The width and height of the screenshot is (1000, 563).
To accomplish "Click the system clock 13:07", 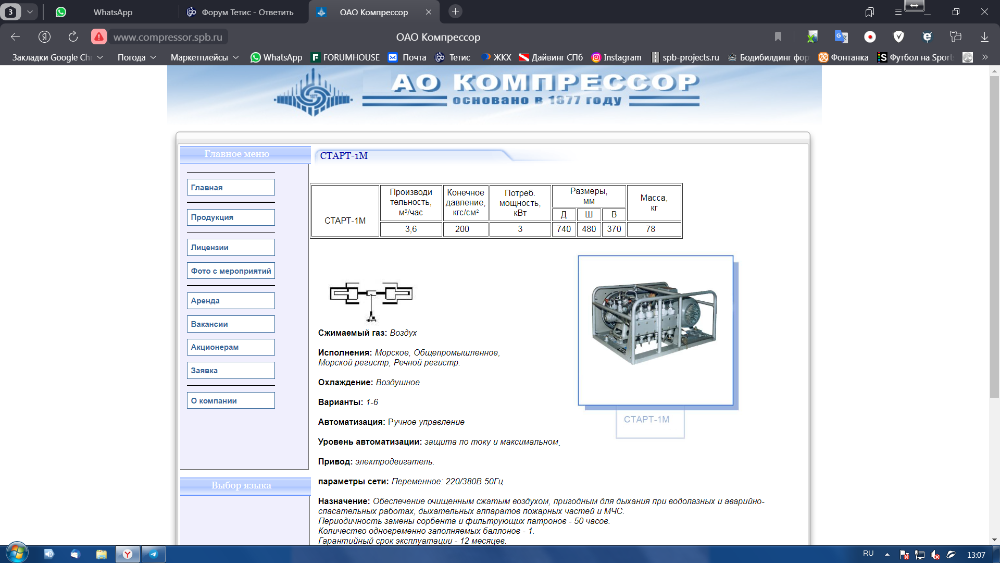I will coord(976,555).
